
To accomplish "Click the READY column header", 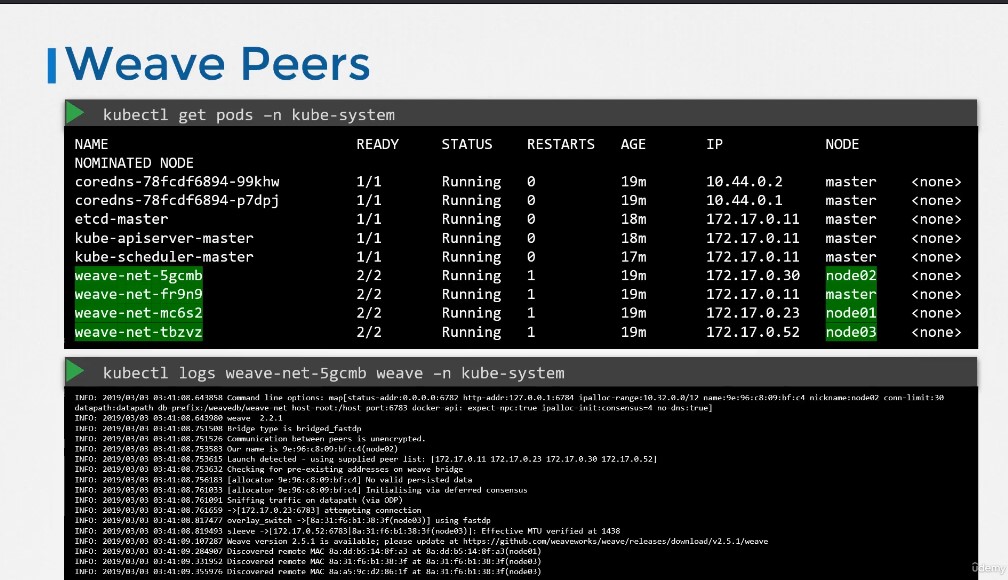I will pos(377,144).
